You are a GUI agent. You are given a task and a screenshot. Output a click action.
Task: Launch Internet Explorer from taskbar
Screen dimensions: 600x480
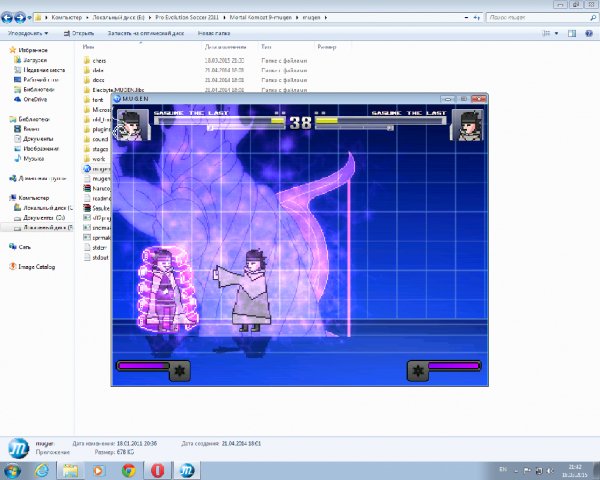[41, 470]
